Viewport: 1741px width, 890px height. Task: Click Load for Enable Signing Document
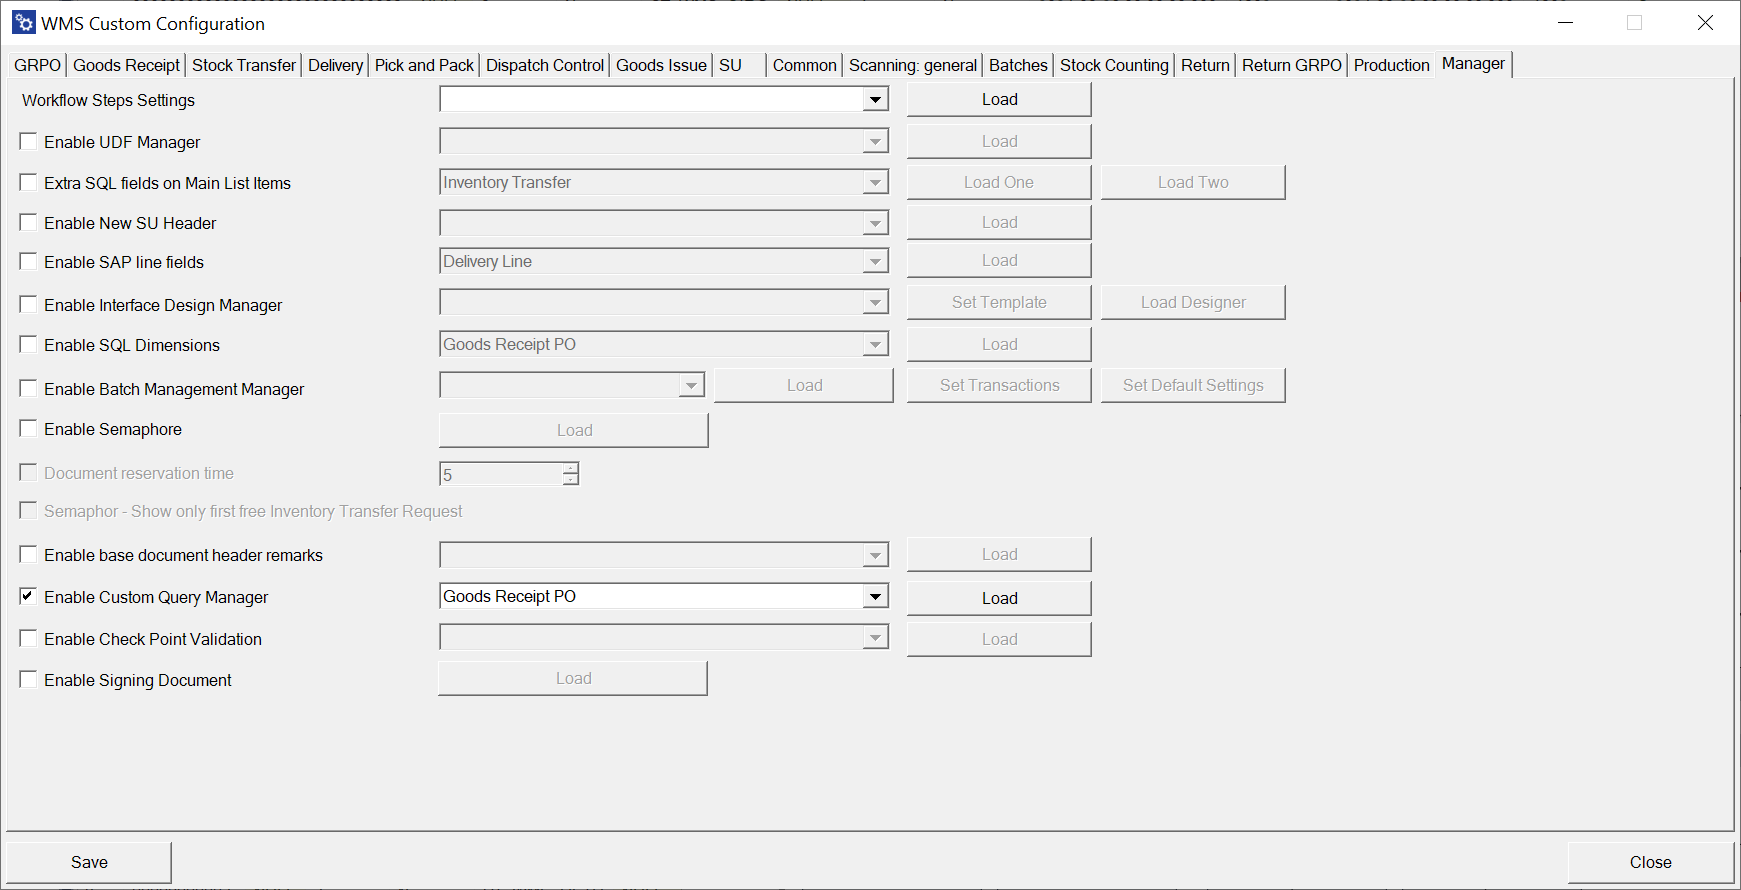coord(573,678)
